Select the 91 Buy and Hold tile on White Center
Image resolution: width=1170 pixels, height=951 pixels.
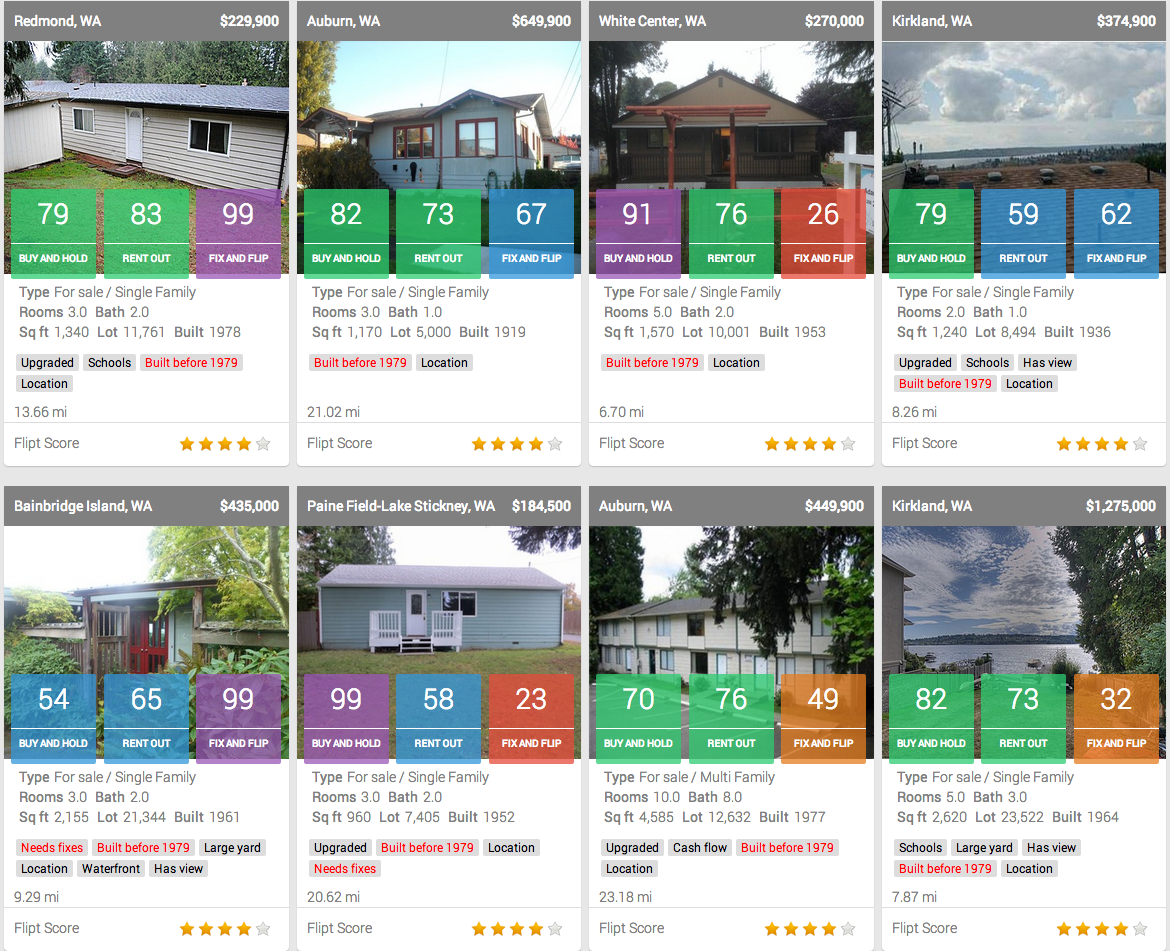pyautogui.click(x=638, y=233)
